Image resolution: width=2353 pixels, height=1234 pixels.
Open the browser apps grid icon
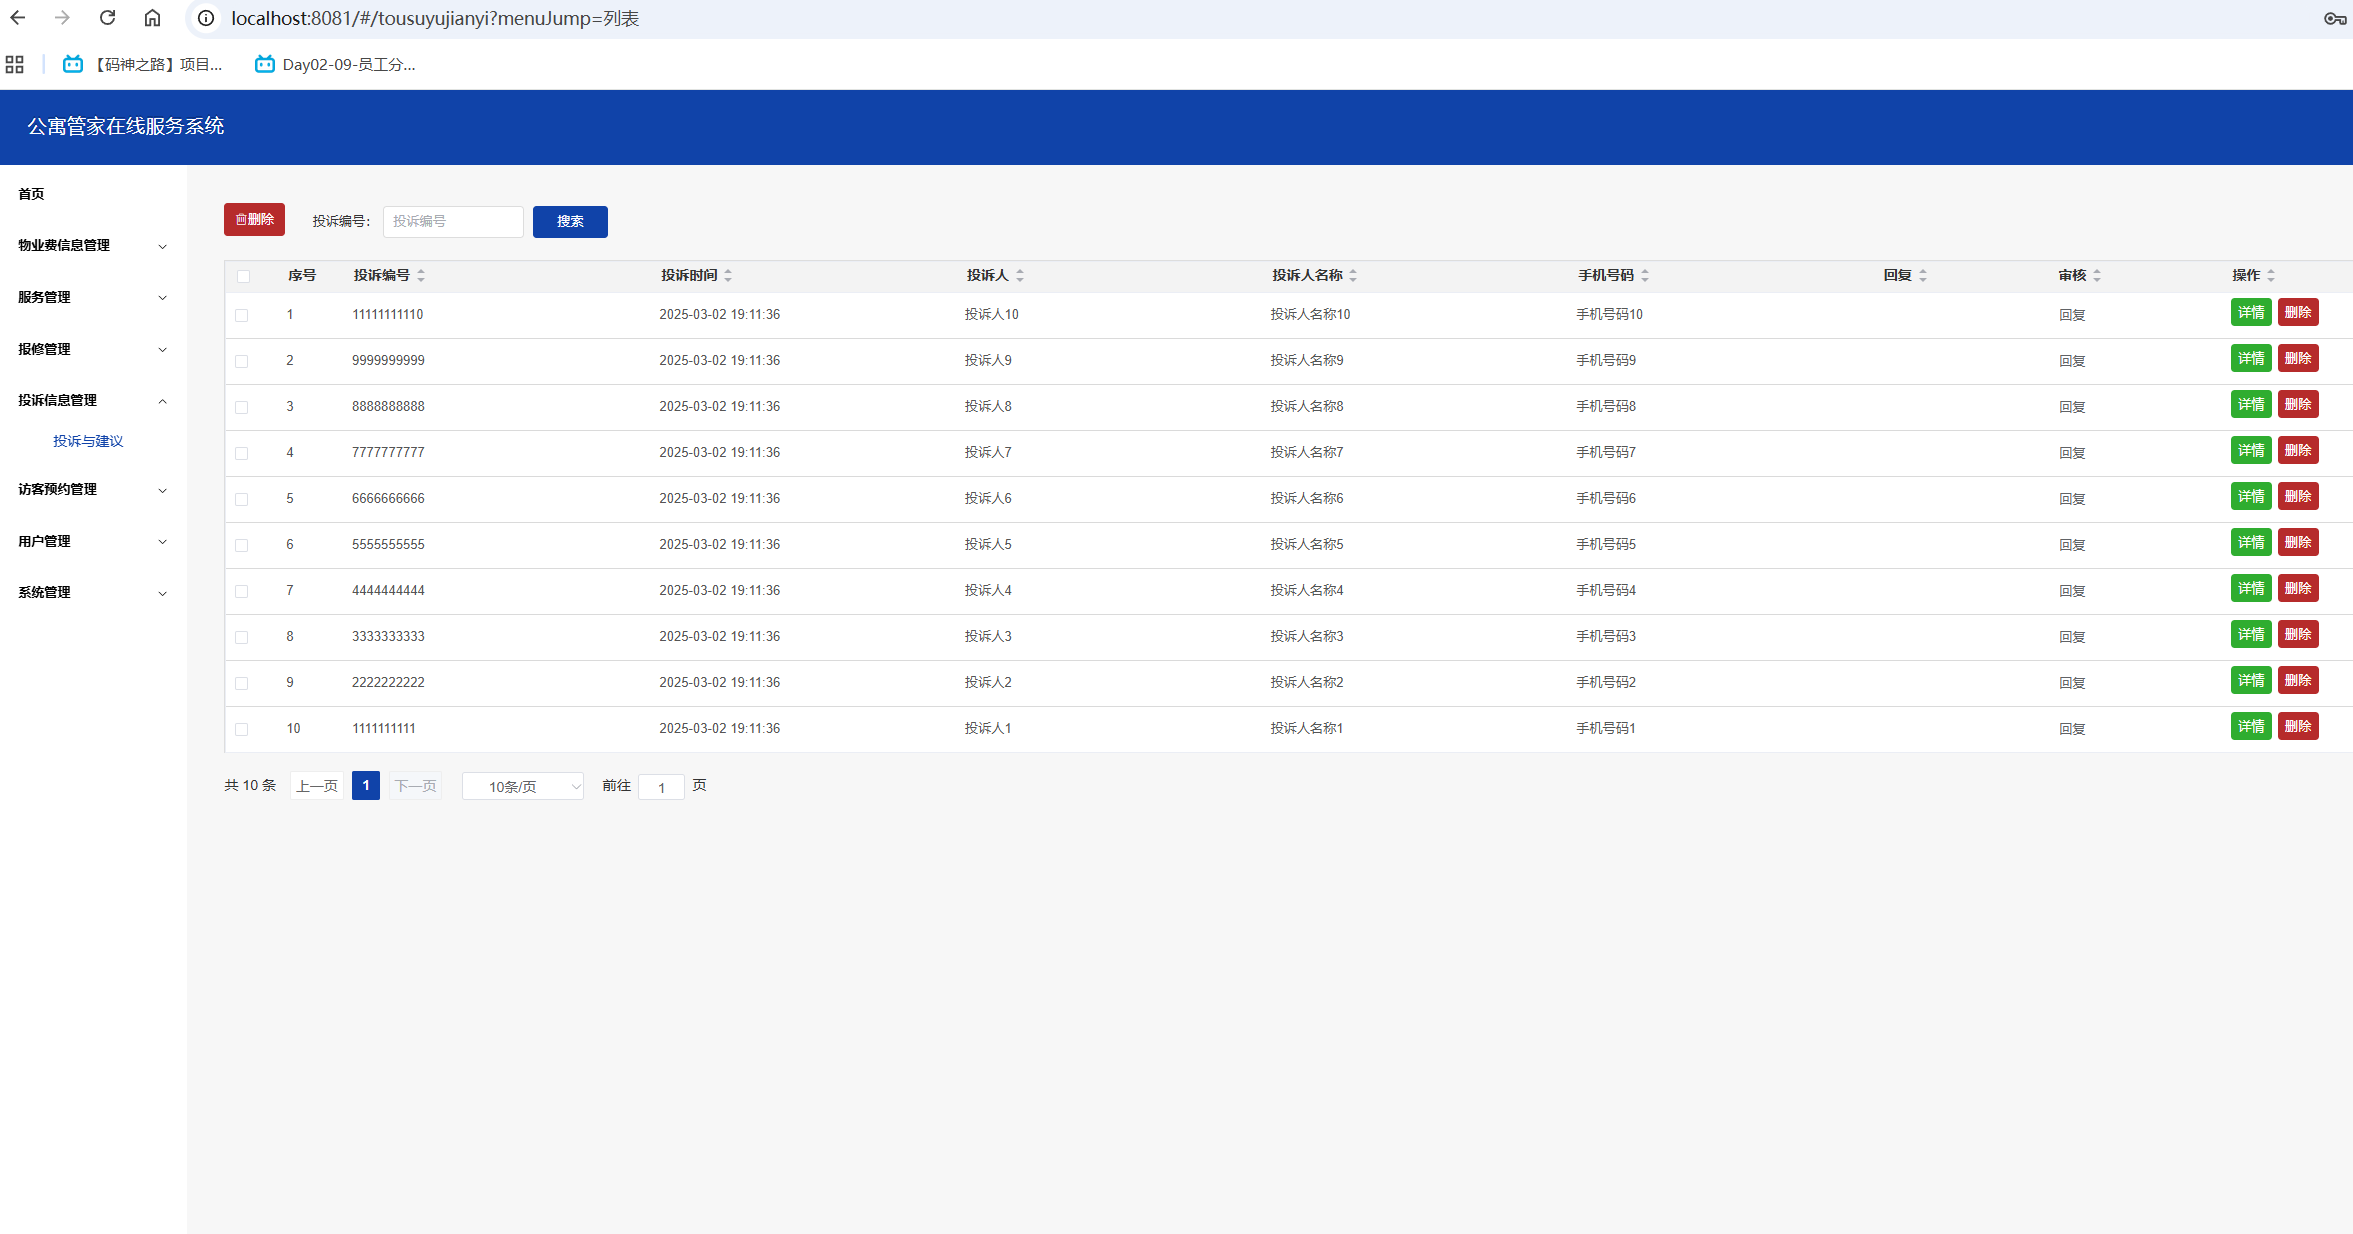14,65
